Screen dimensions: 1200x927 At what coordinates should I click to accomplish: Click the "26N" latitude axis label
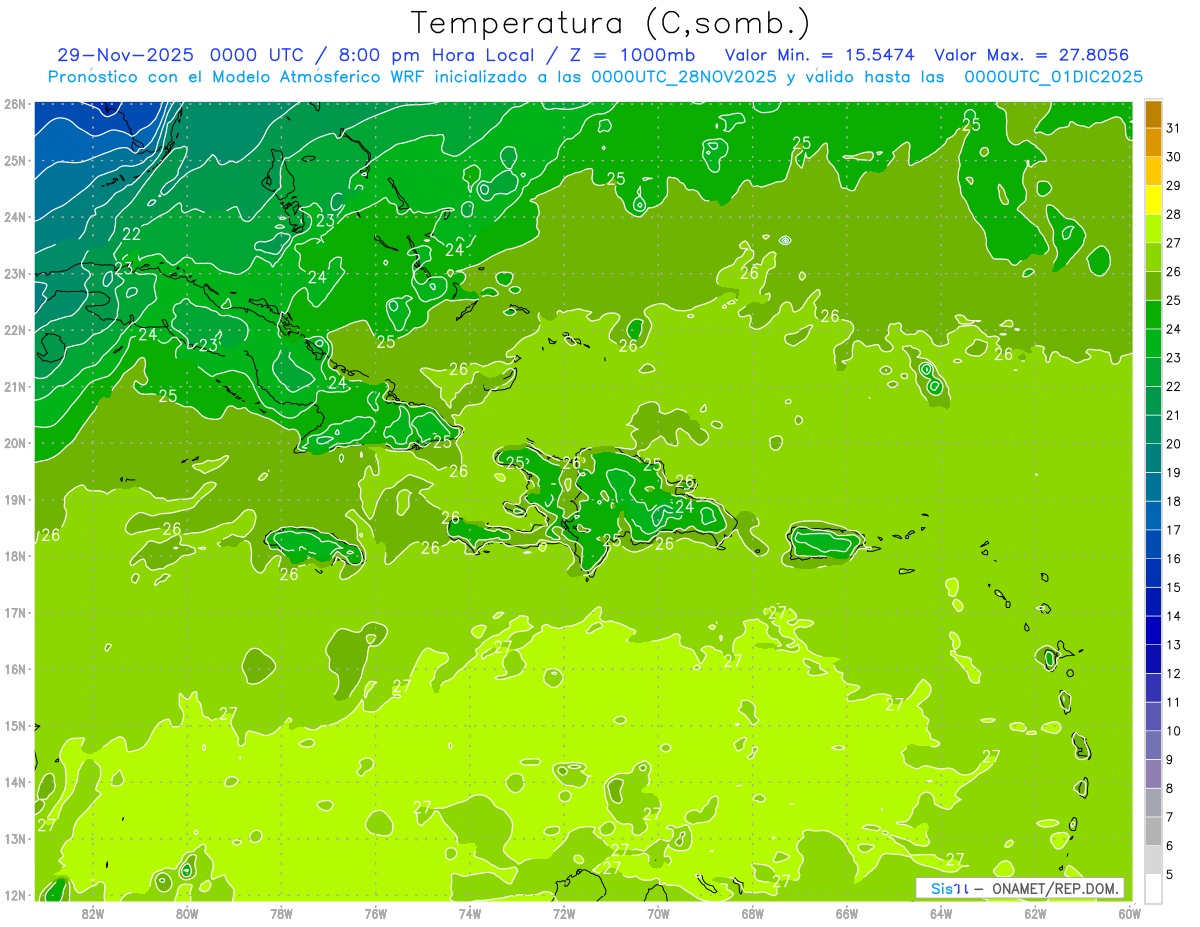(14, 103)
